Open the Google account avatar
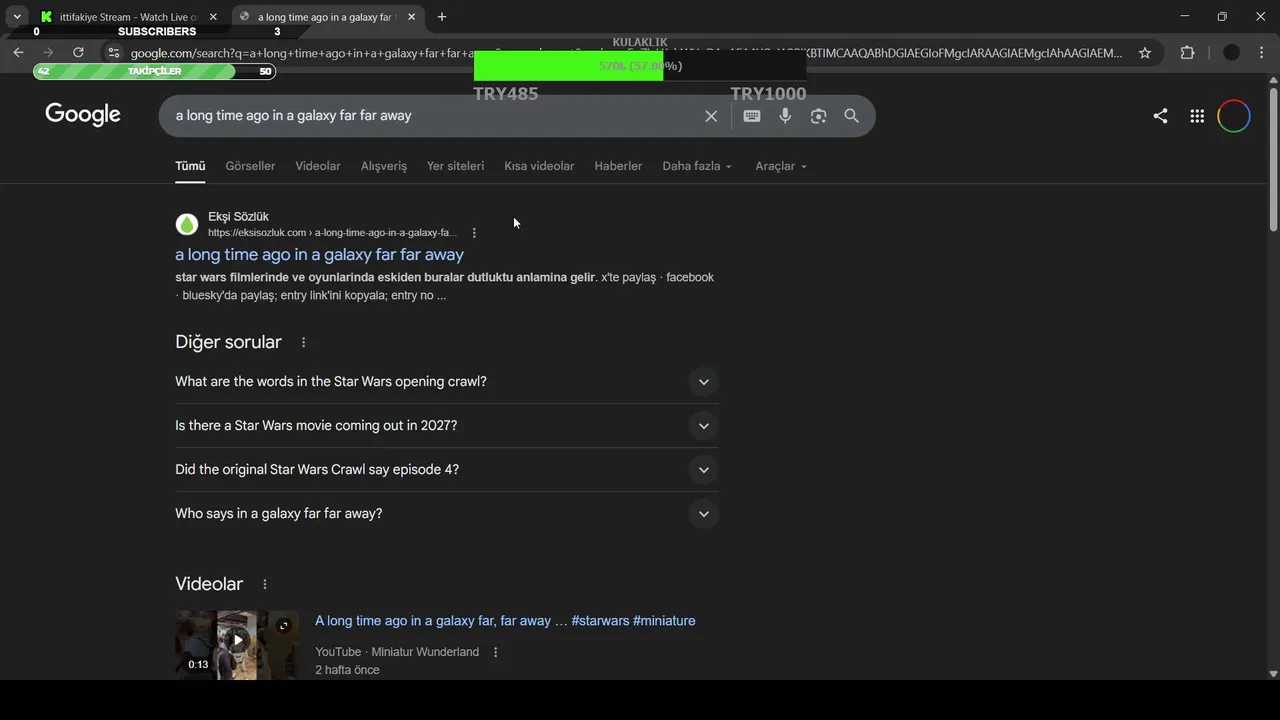Screen dimensions: 1280x720 [x=1234, y=116]
